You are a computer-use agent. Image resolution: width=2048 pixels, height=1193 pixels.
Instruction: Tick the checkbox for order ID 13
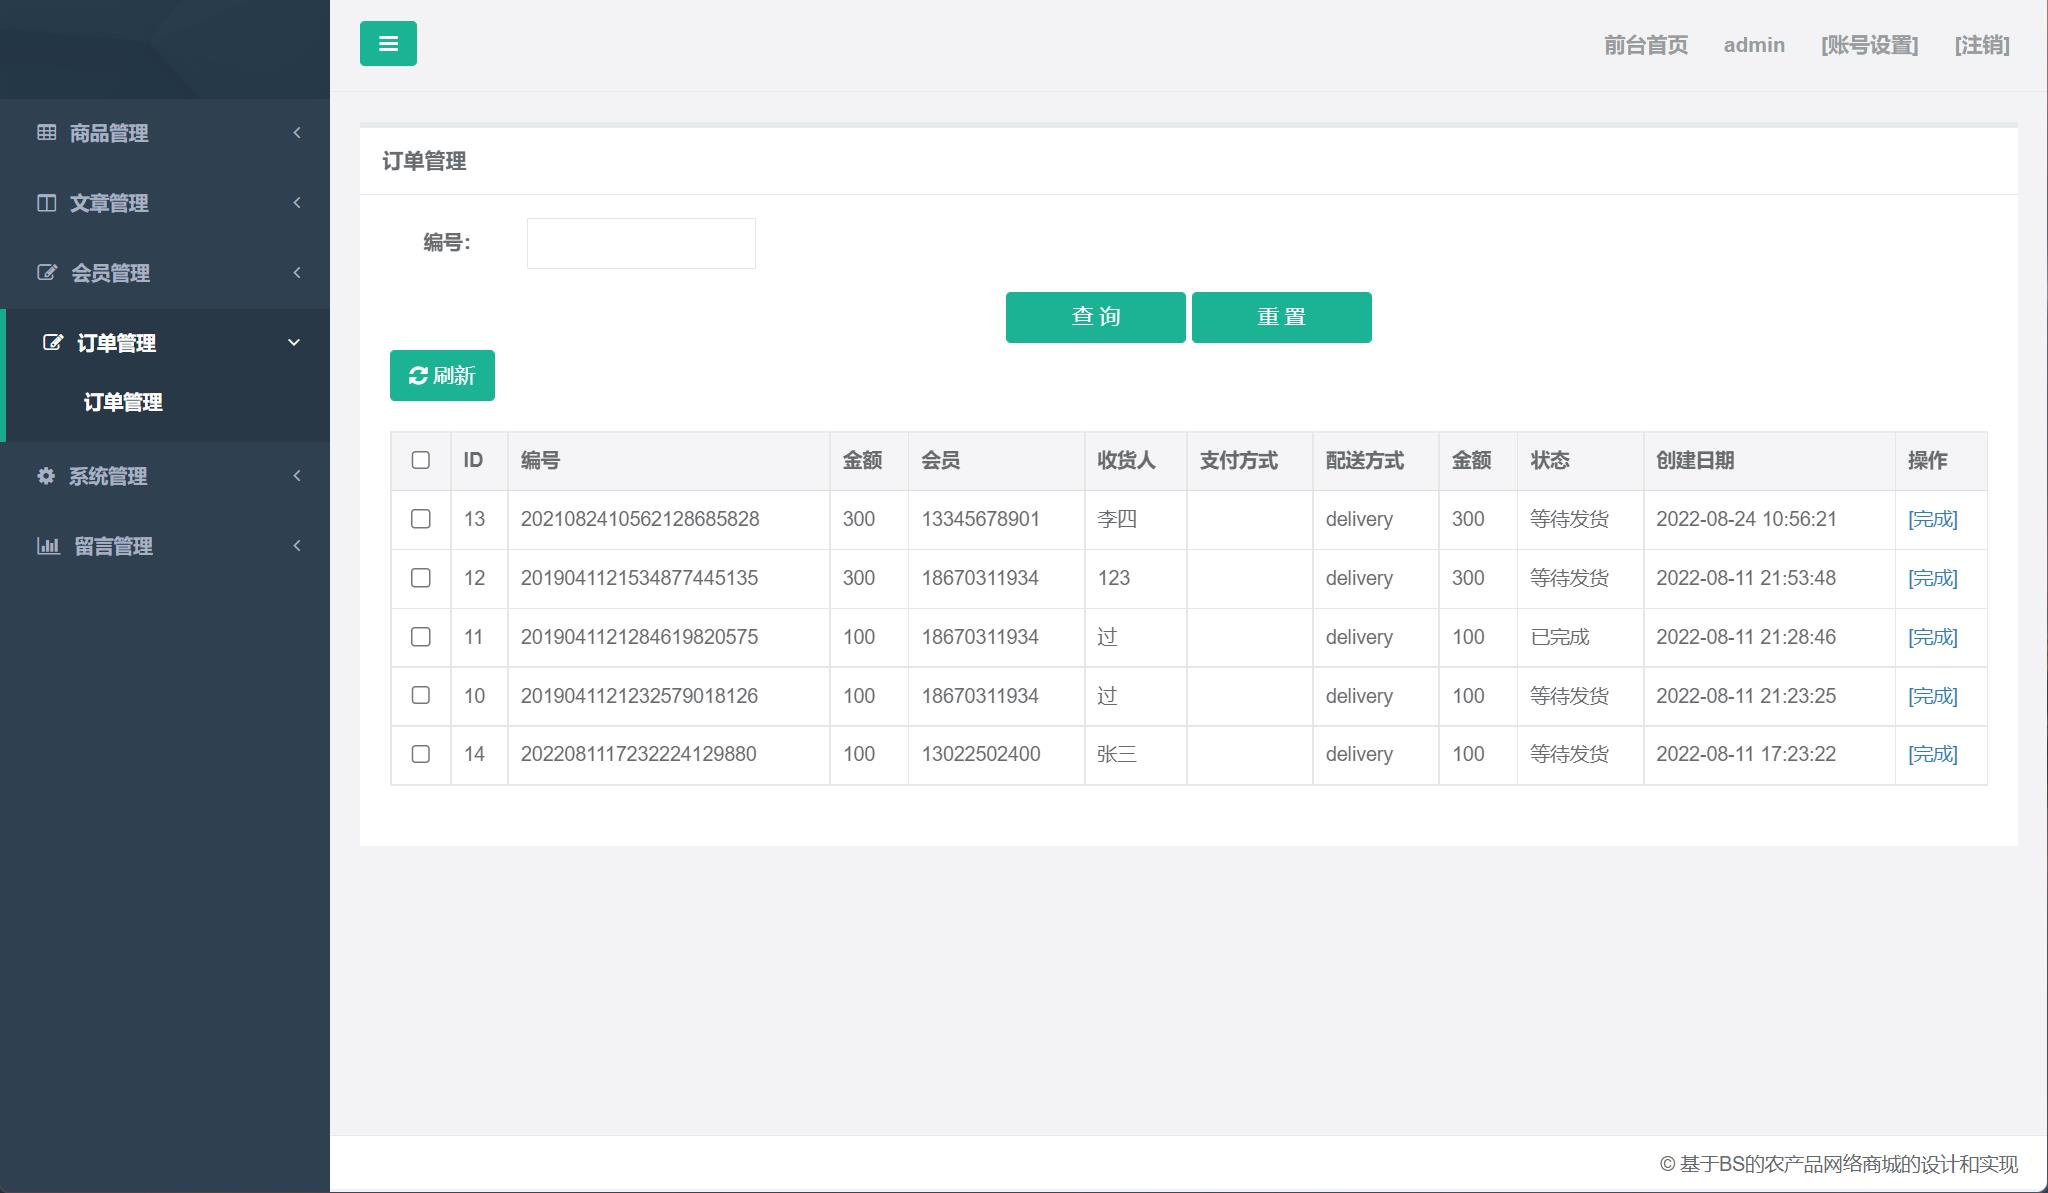click(421, 519)
